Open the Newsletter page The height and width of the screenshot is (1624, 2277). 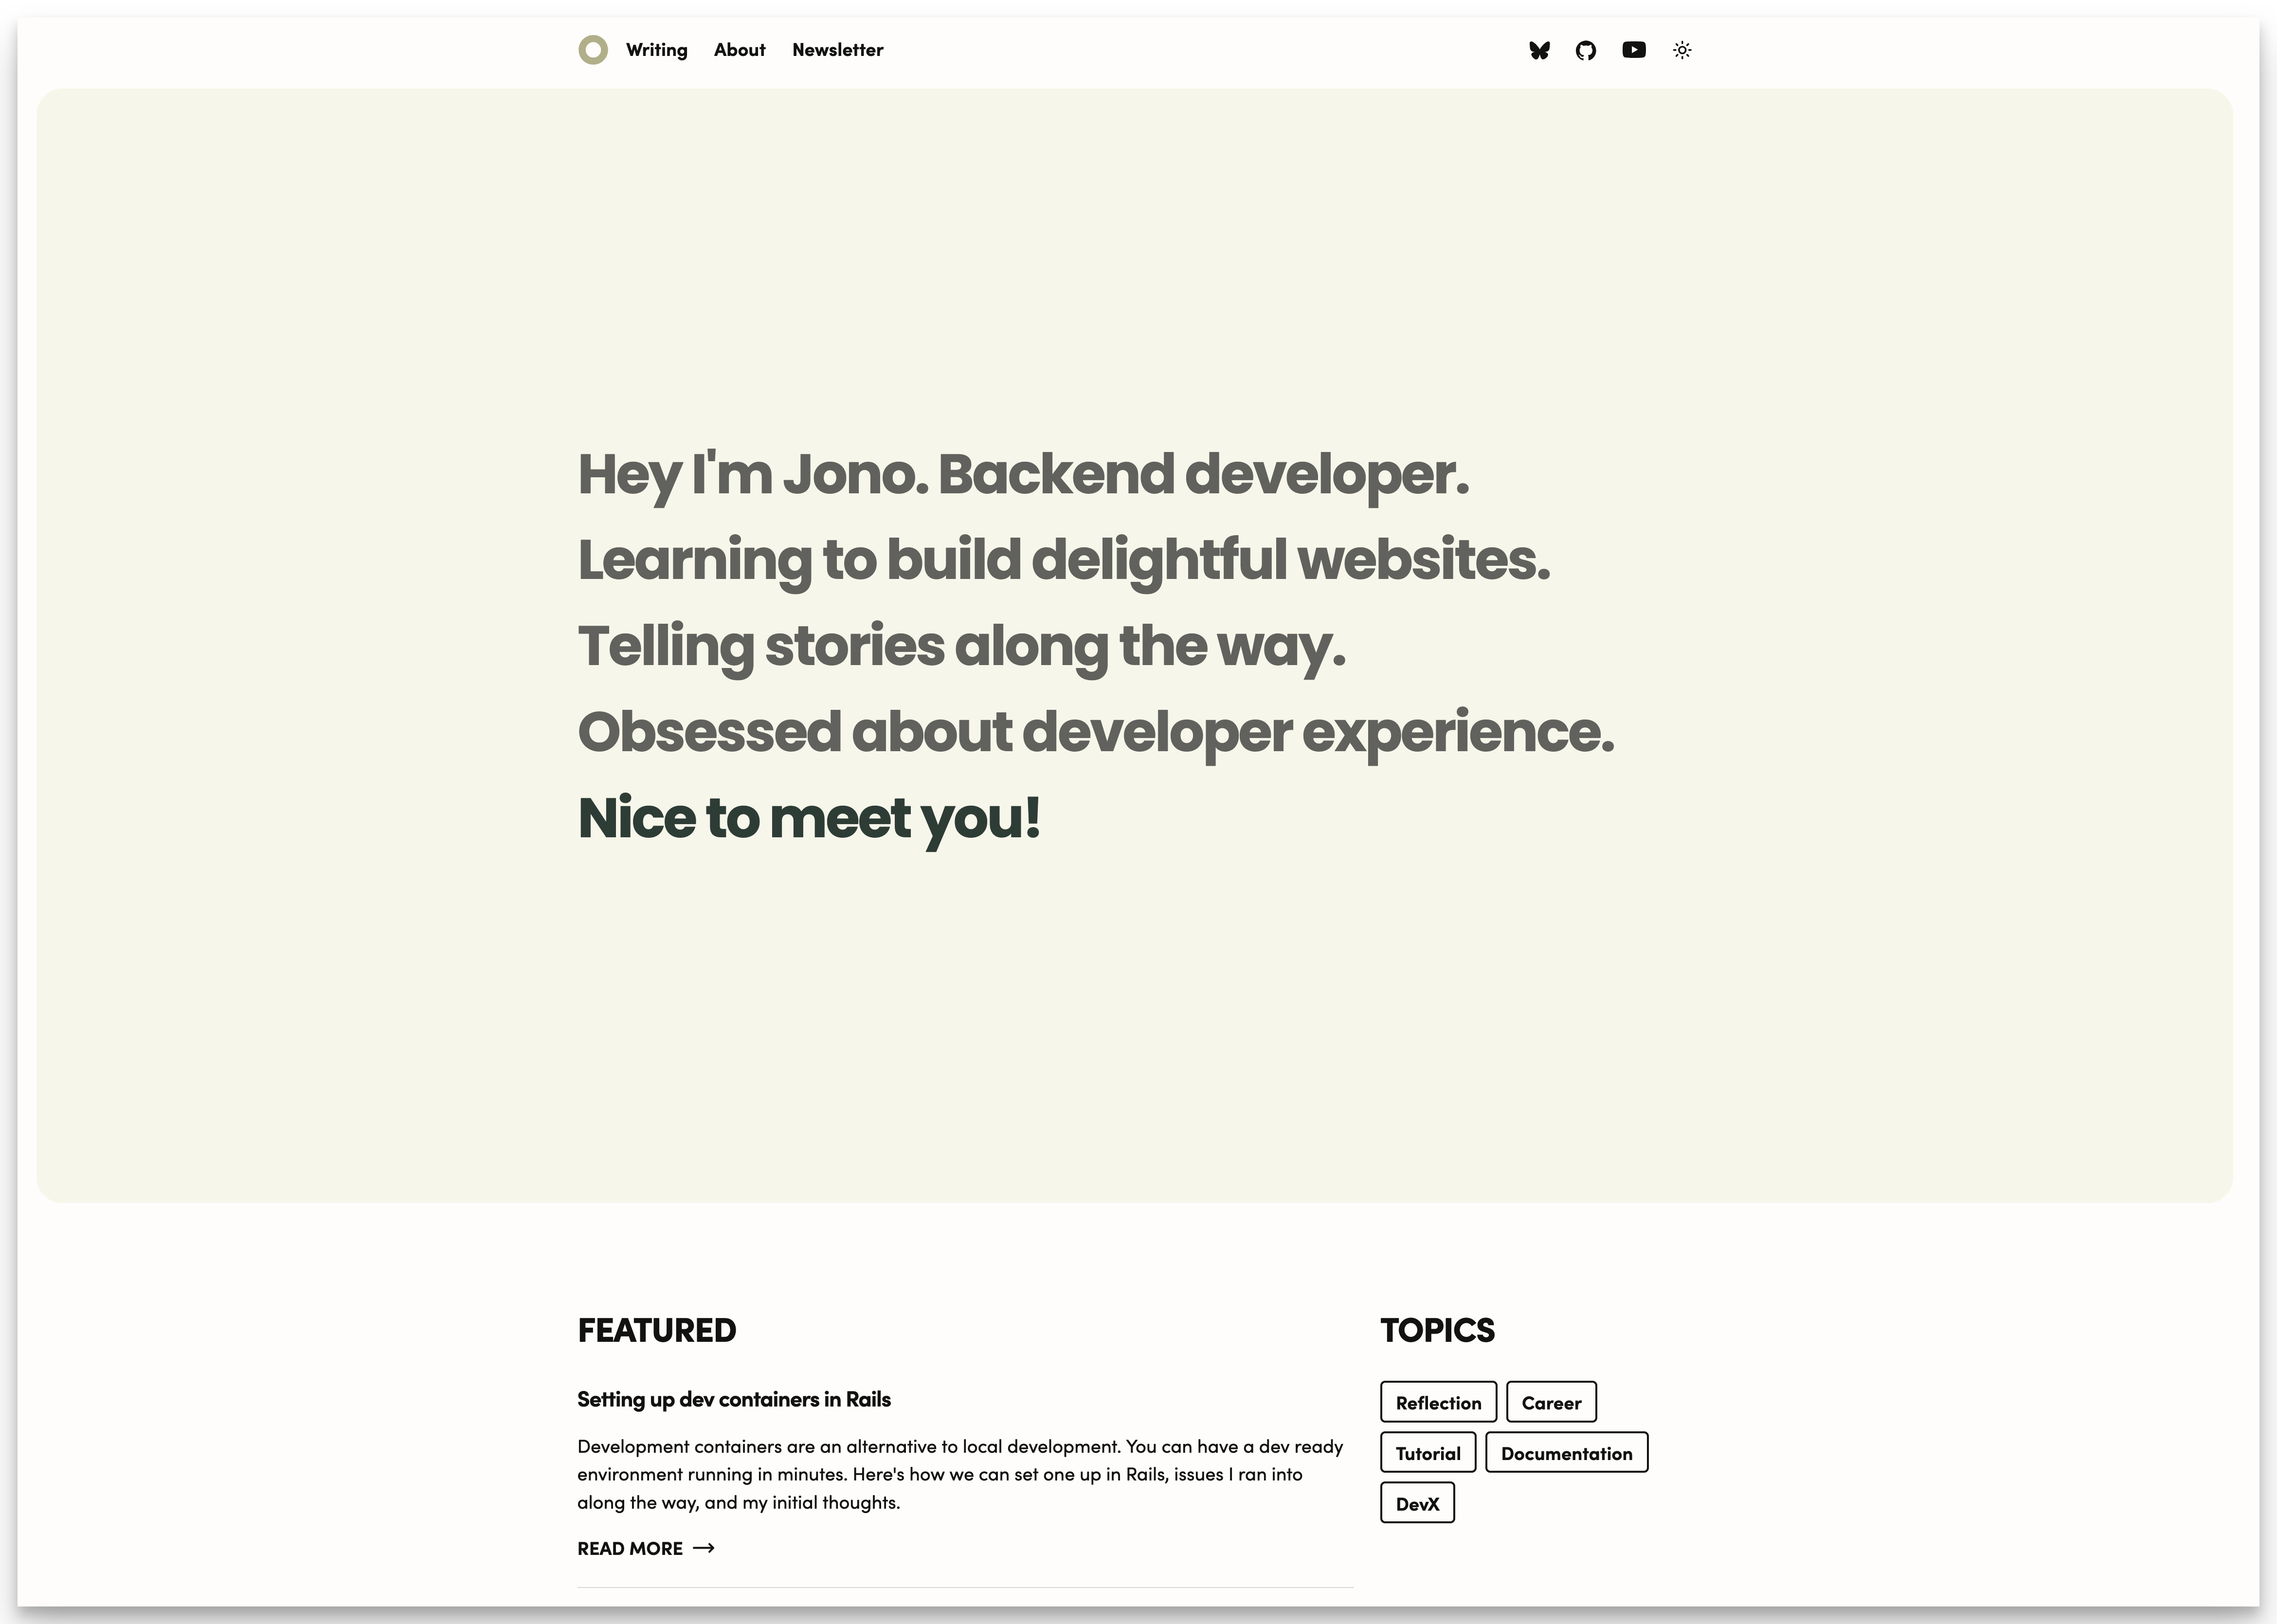838,50
